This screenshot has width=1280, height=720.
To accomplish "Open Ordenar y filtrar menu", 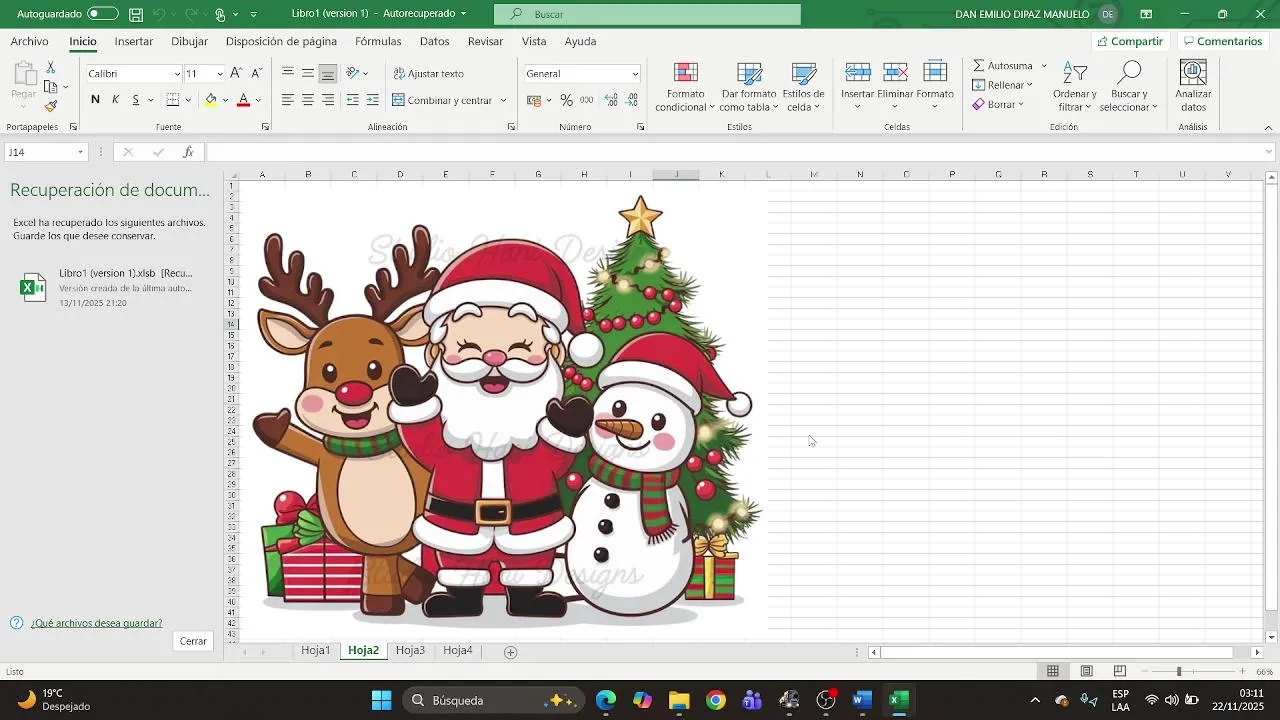I will pos(1075,87).
